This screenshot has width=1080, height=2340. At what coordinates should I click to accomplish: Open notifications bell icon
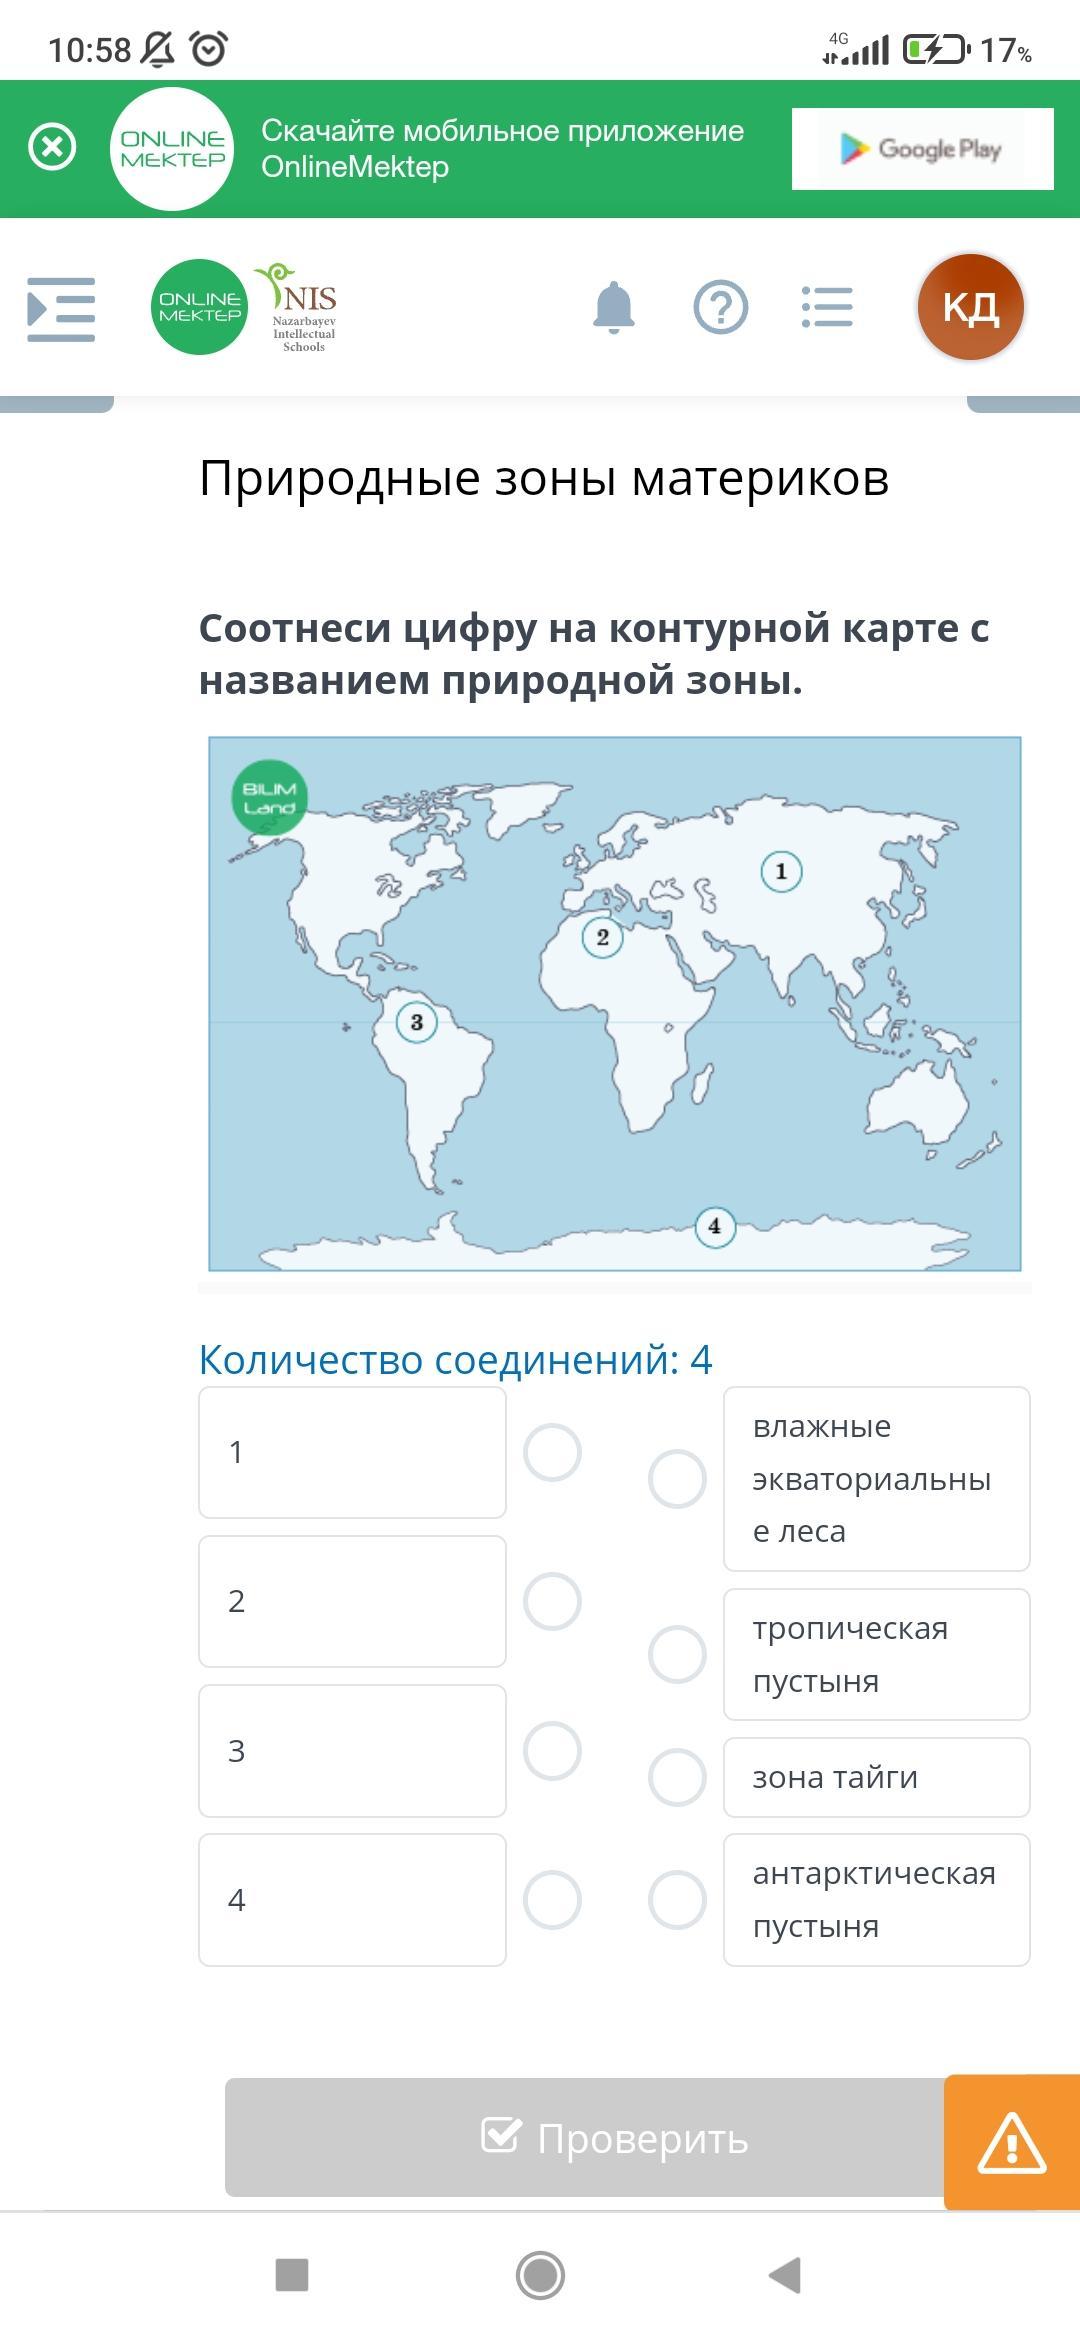point(614,307)
